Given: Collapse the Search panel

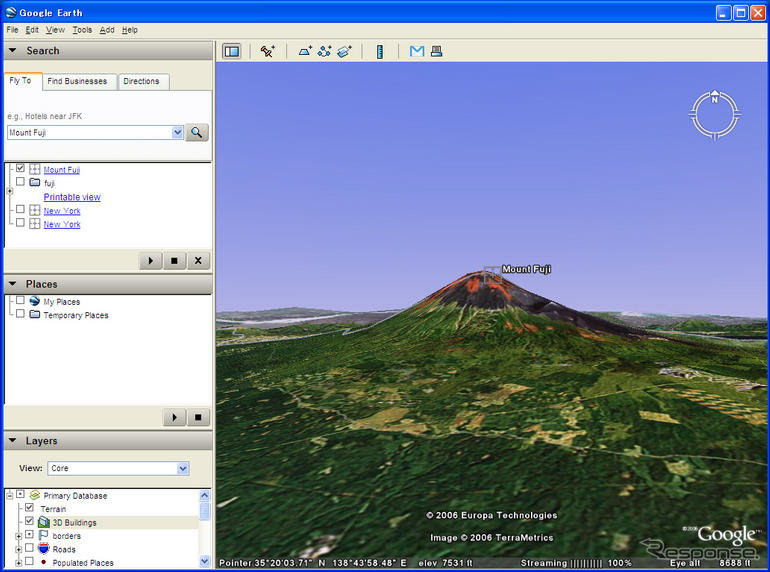Looking at the screenshot, I should 12,51.
